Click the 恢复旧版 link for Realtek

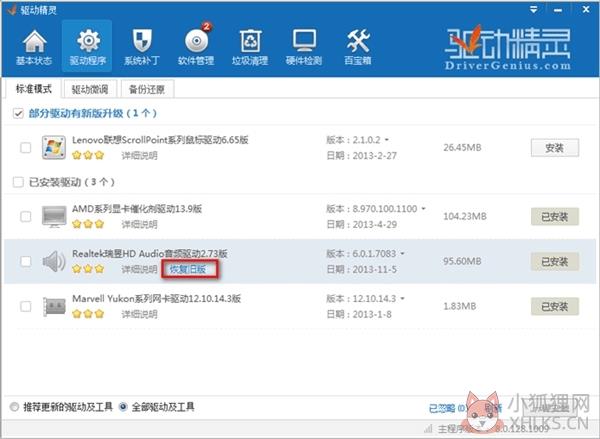tap(188, 269)
